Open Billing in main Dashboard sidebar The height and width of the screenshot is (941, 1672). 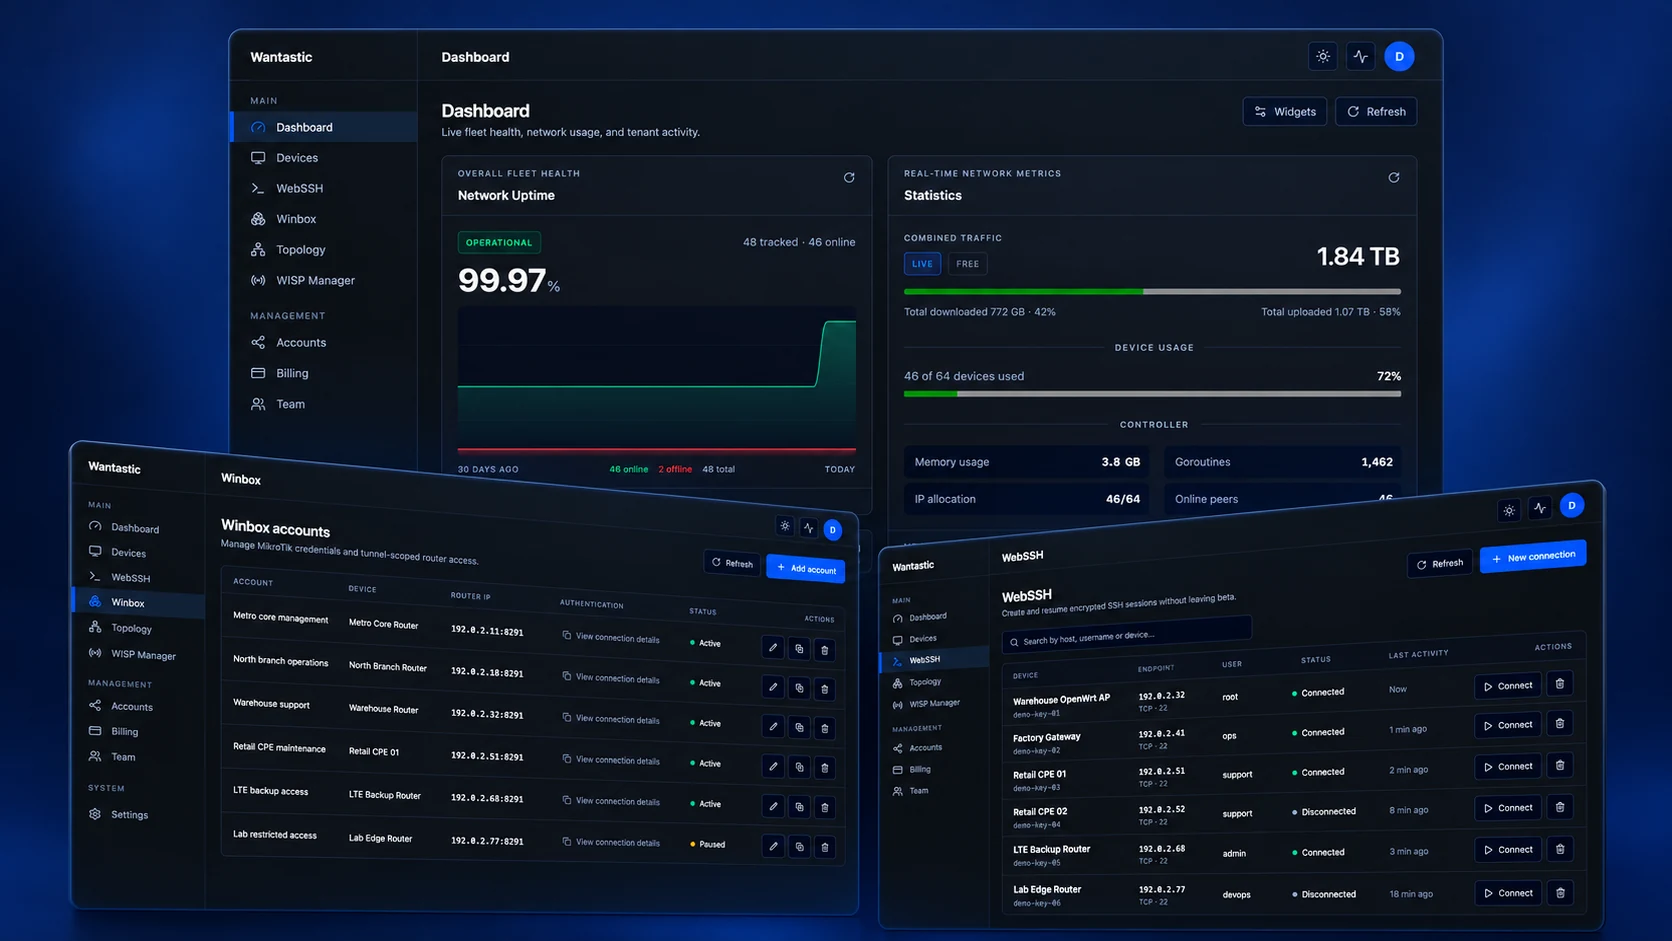coord(324,373)
